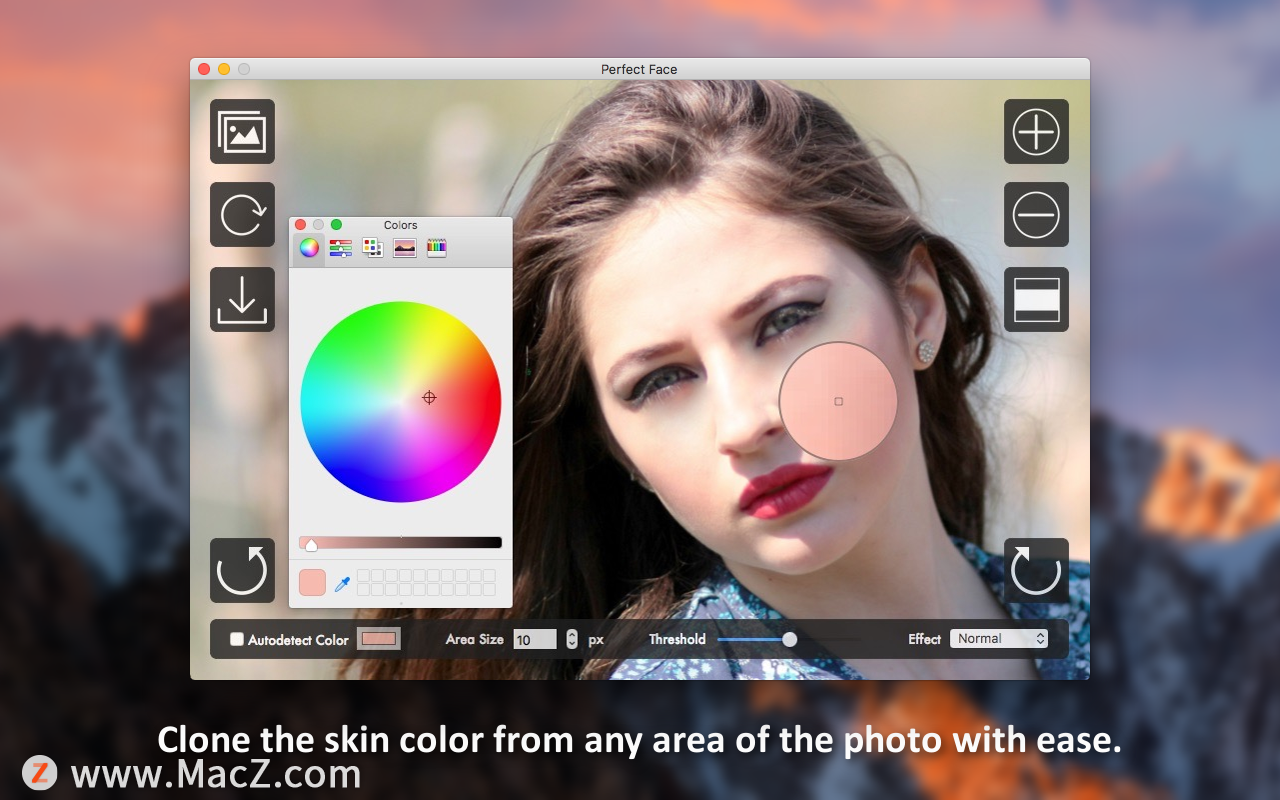This screenshot has width=1280, height=800.
Task: Click the brightness slider in Colors panel
Action: point(400,543)
